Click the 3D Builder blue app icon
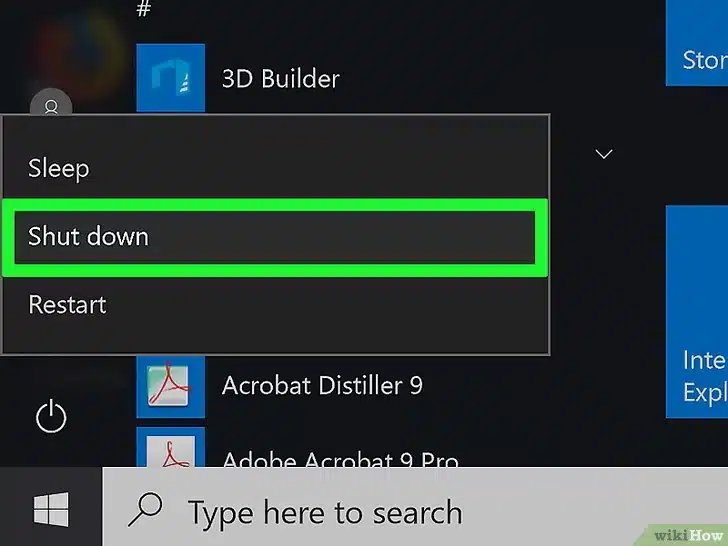Screen dimensions: 728x546 (x=170, y=78)
